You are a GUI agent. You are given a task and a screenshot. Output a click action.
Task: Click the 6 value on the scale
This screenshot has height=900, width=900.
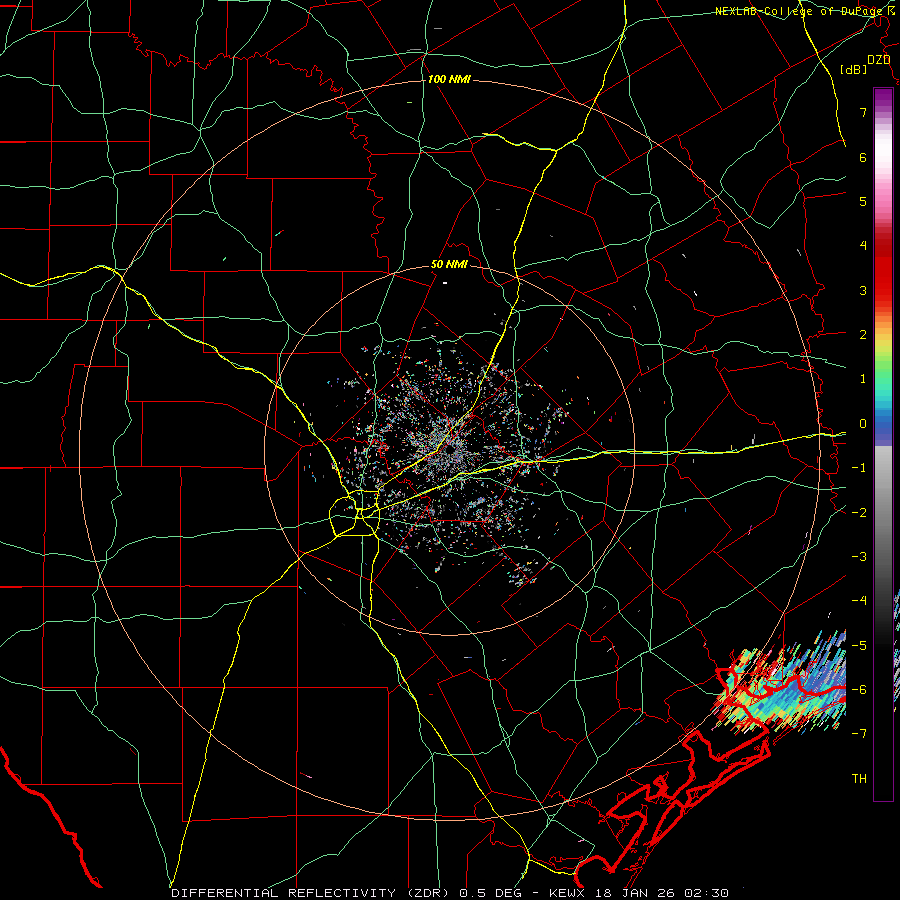point(863,157)
